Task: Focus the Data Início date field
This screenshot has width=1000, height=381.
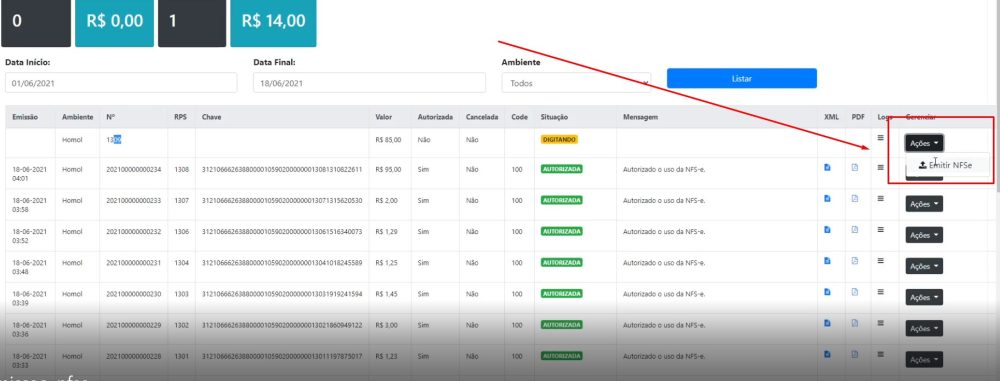Action: point(121,83)
